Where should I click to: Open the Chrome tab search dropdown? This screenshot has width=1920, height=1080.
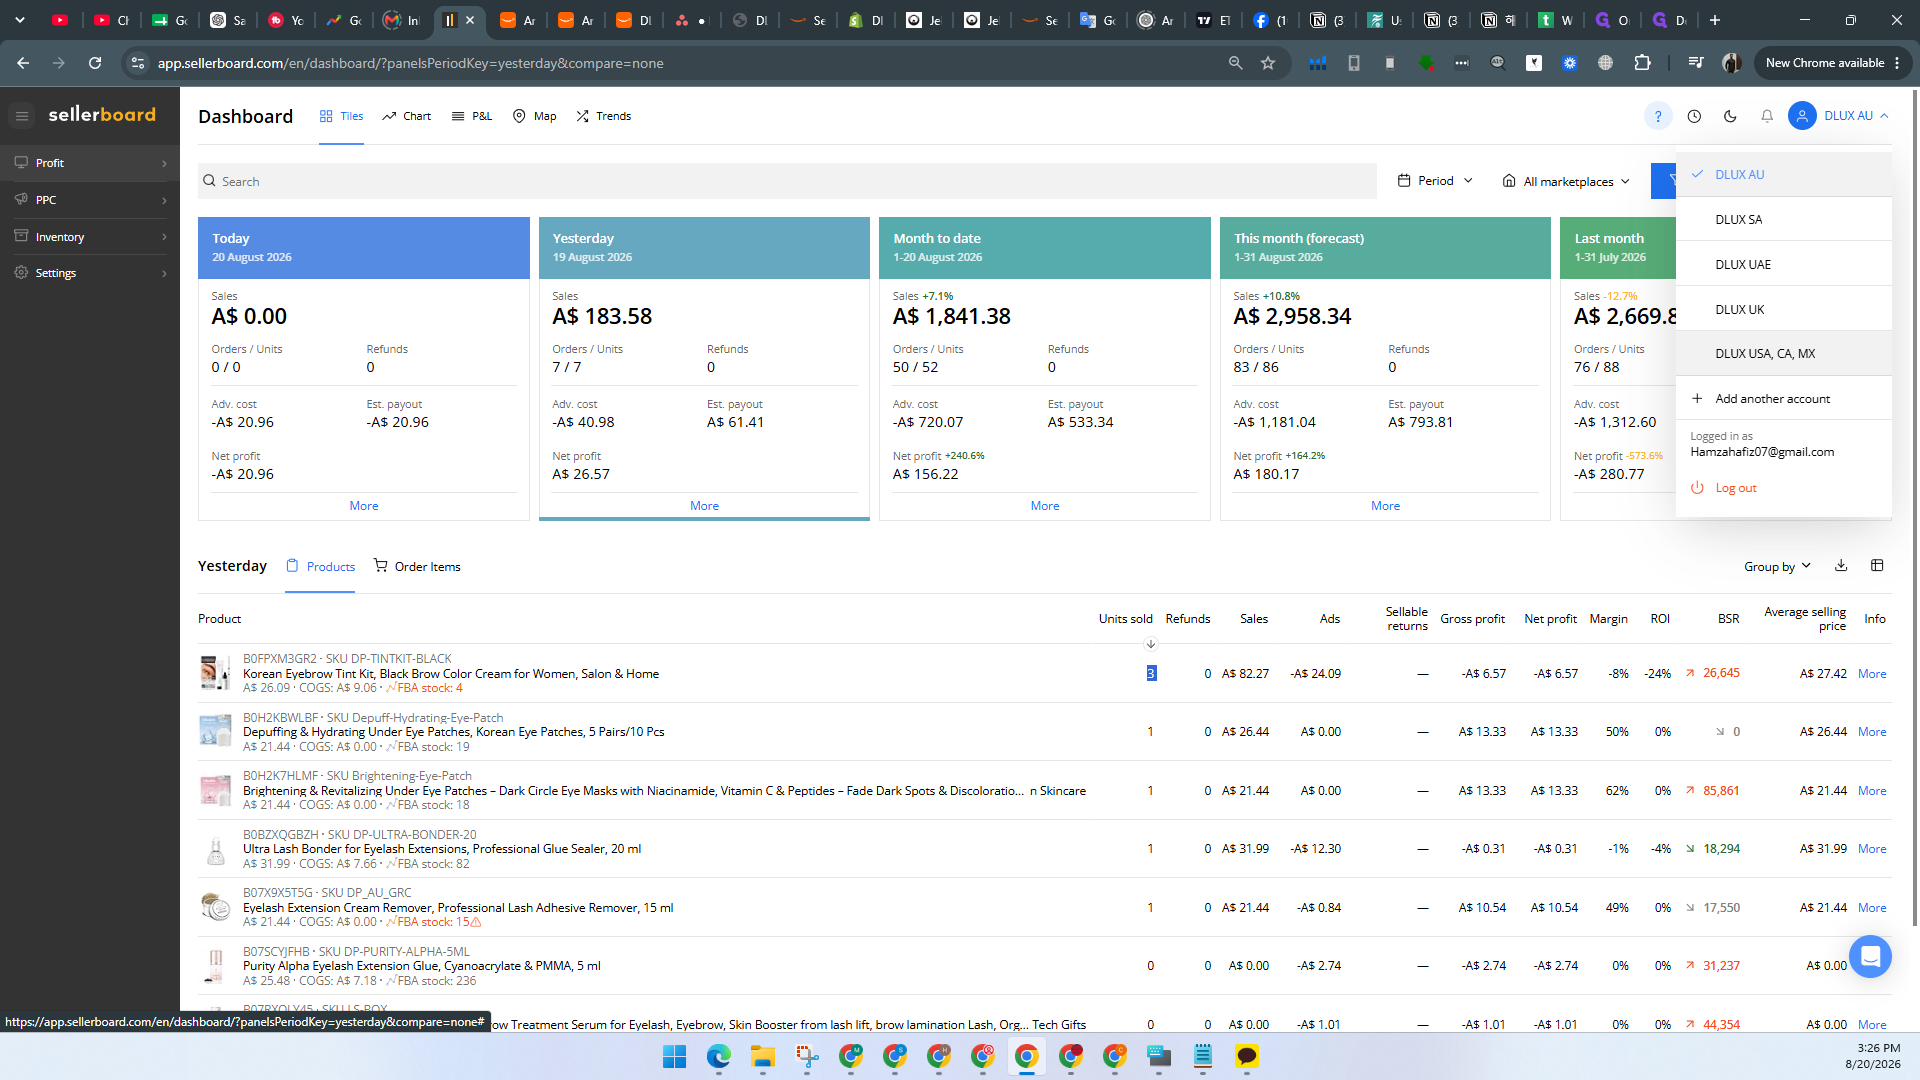[20, 20]
